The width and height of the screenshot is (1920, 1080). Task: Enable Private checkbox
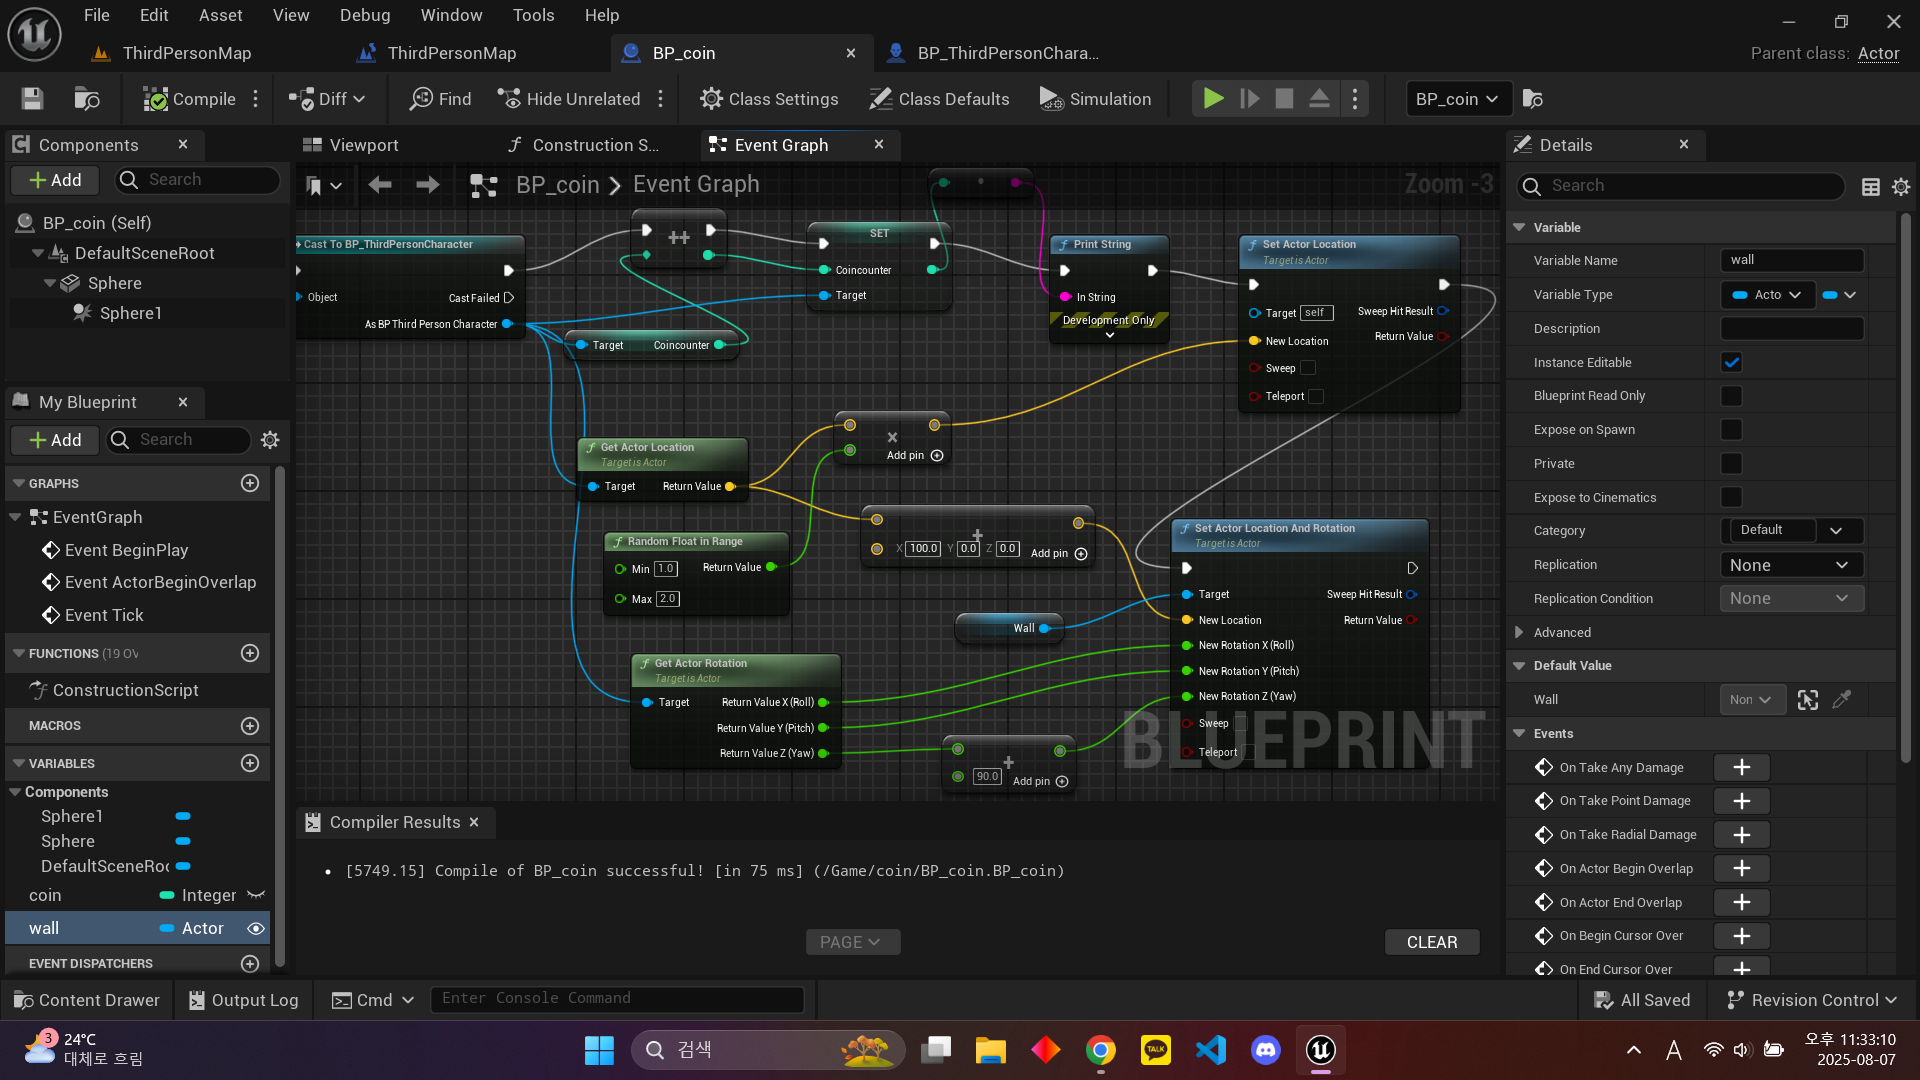coord(1731,464)
